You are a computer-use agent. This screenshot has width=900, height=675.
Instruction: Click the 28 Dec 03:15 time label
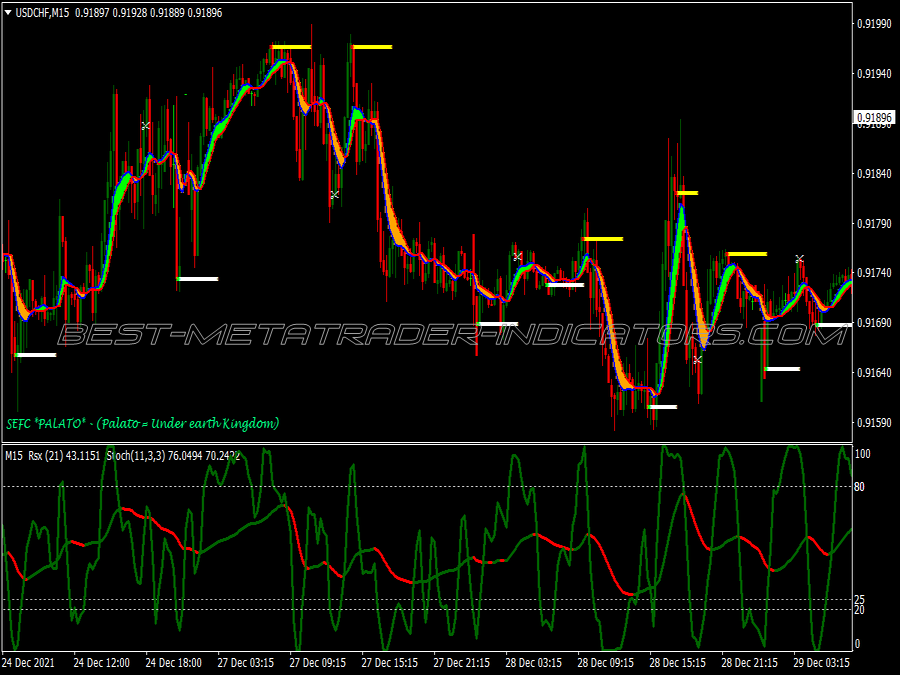[x=534, y=662]
